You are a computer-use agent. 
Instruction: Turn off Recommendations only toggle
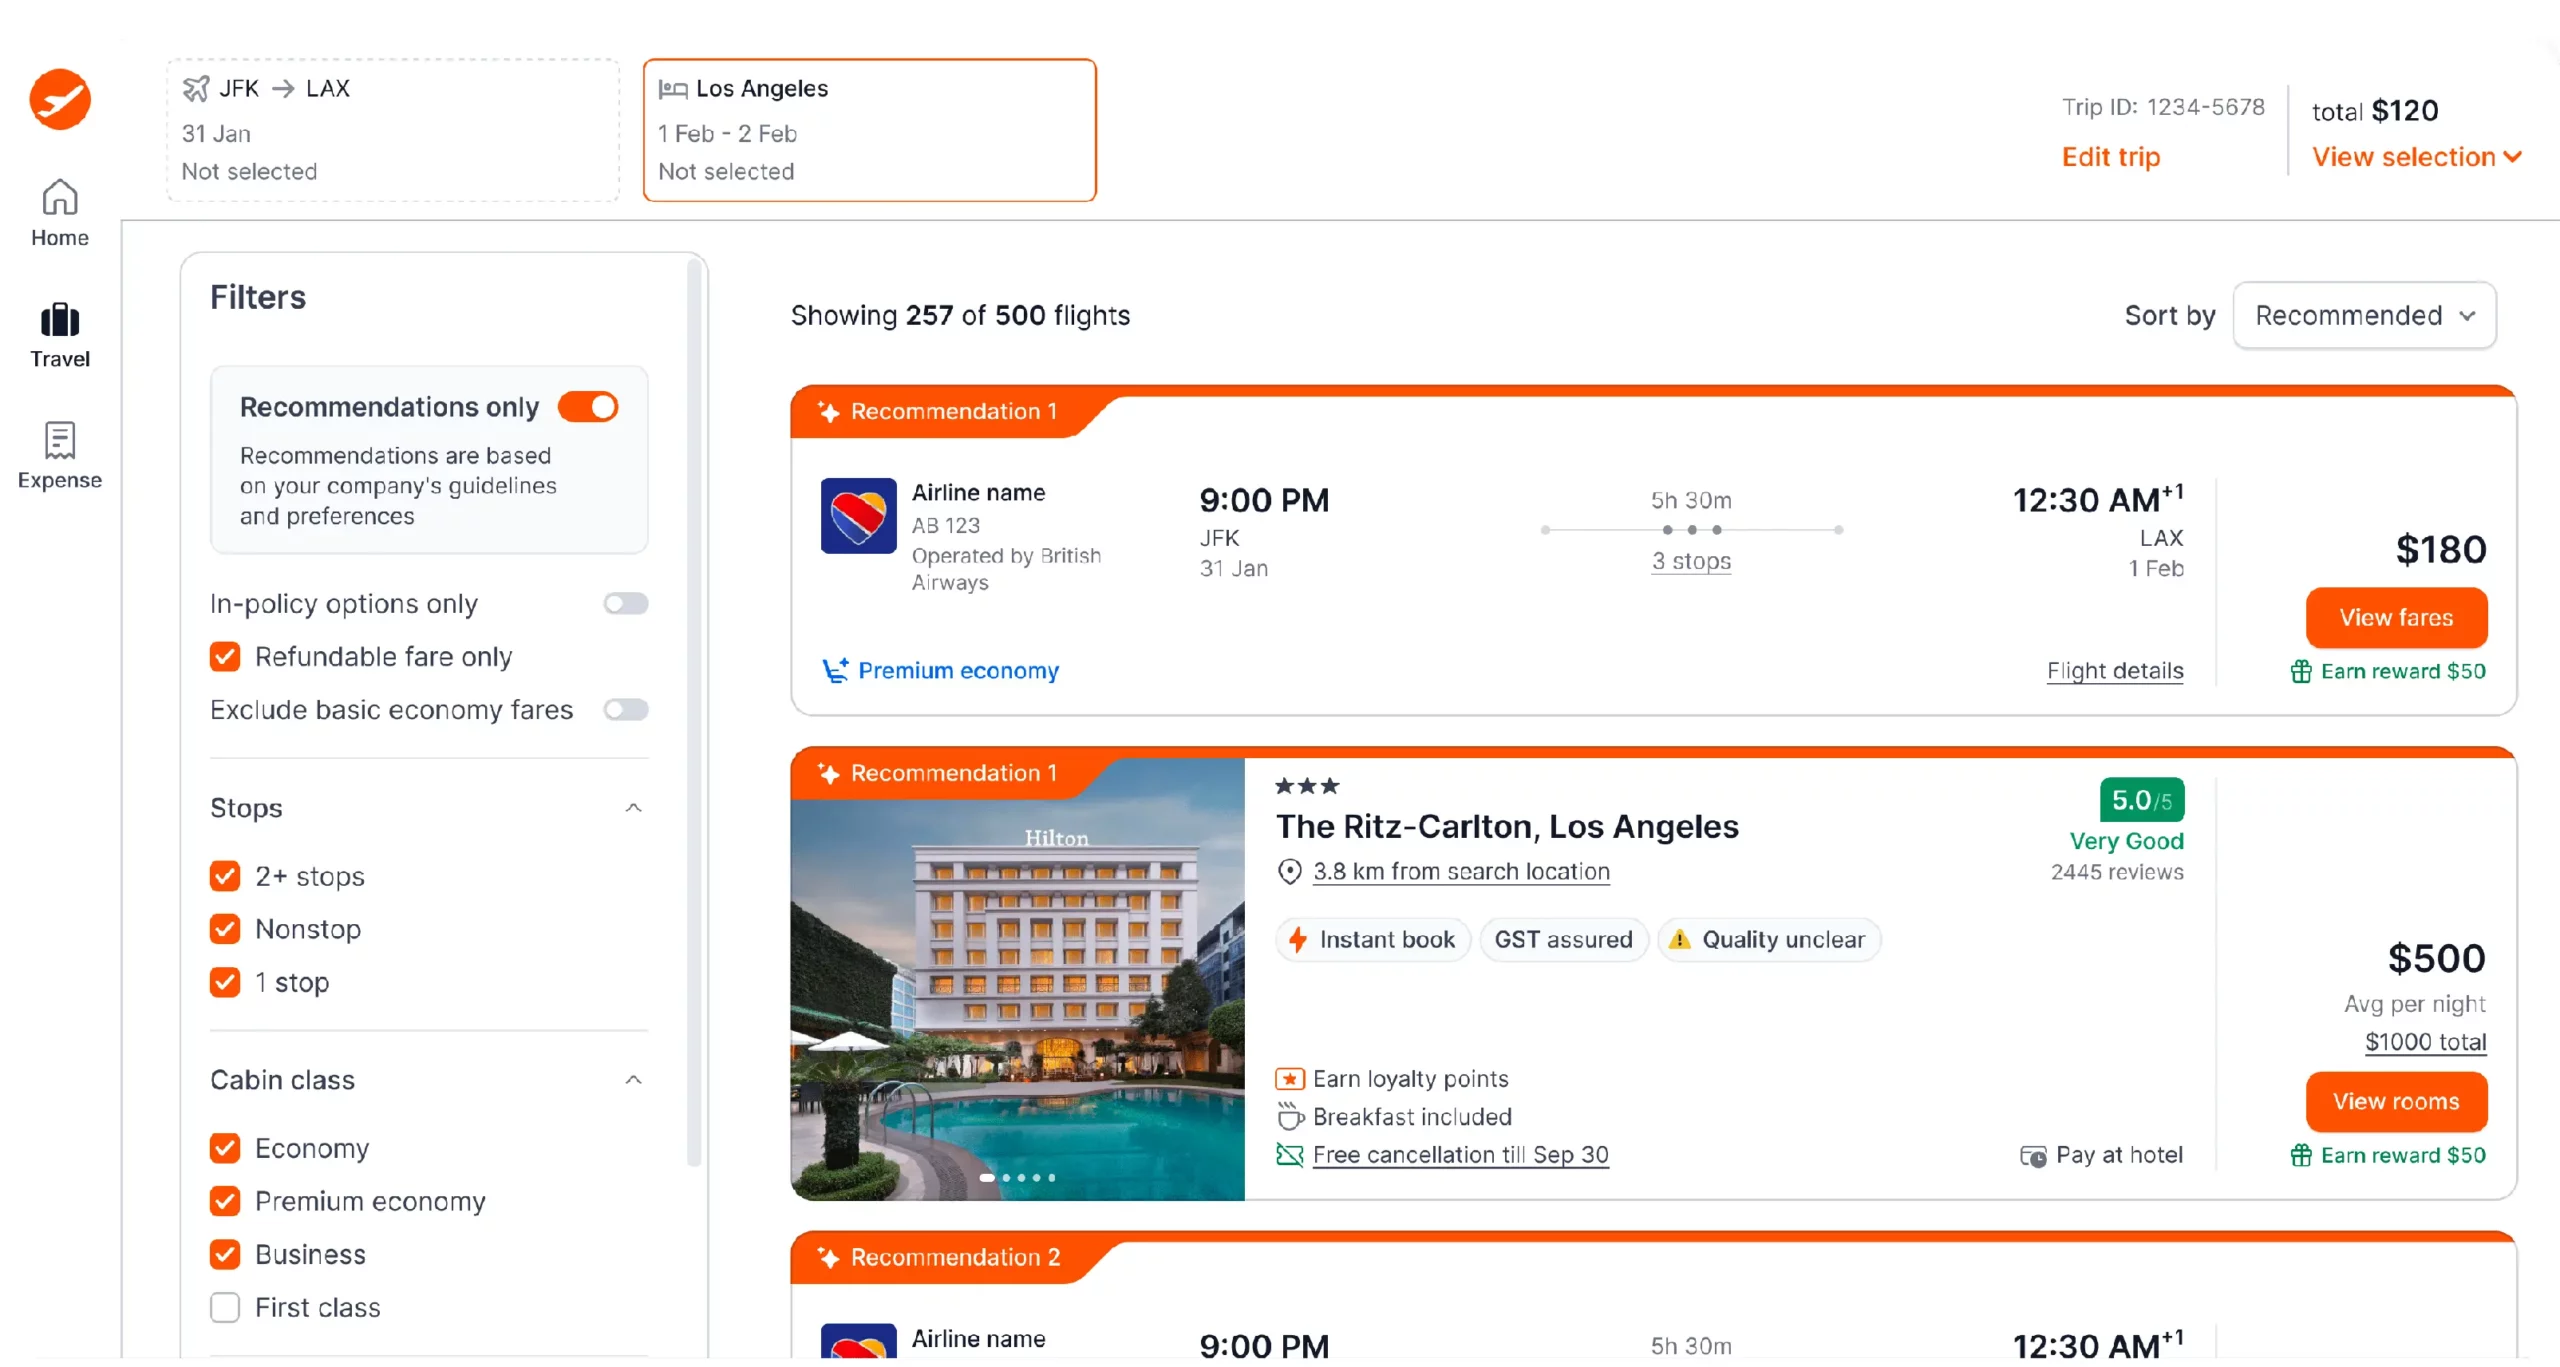(x=589, y=407)
